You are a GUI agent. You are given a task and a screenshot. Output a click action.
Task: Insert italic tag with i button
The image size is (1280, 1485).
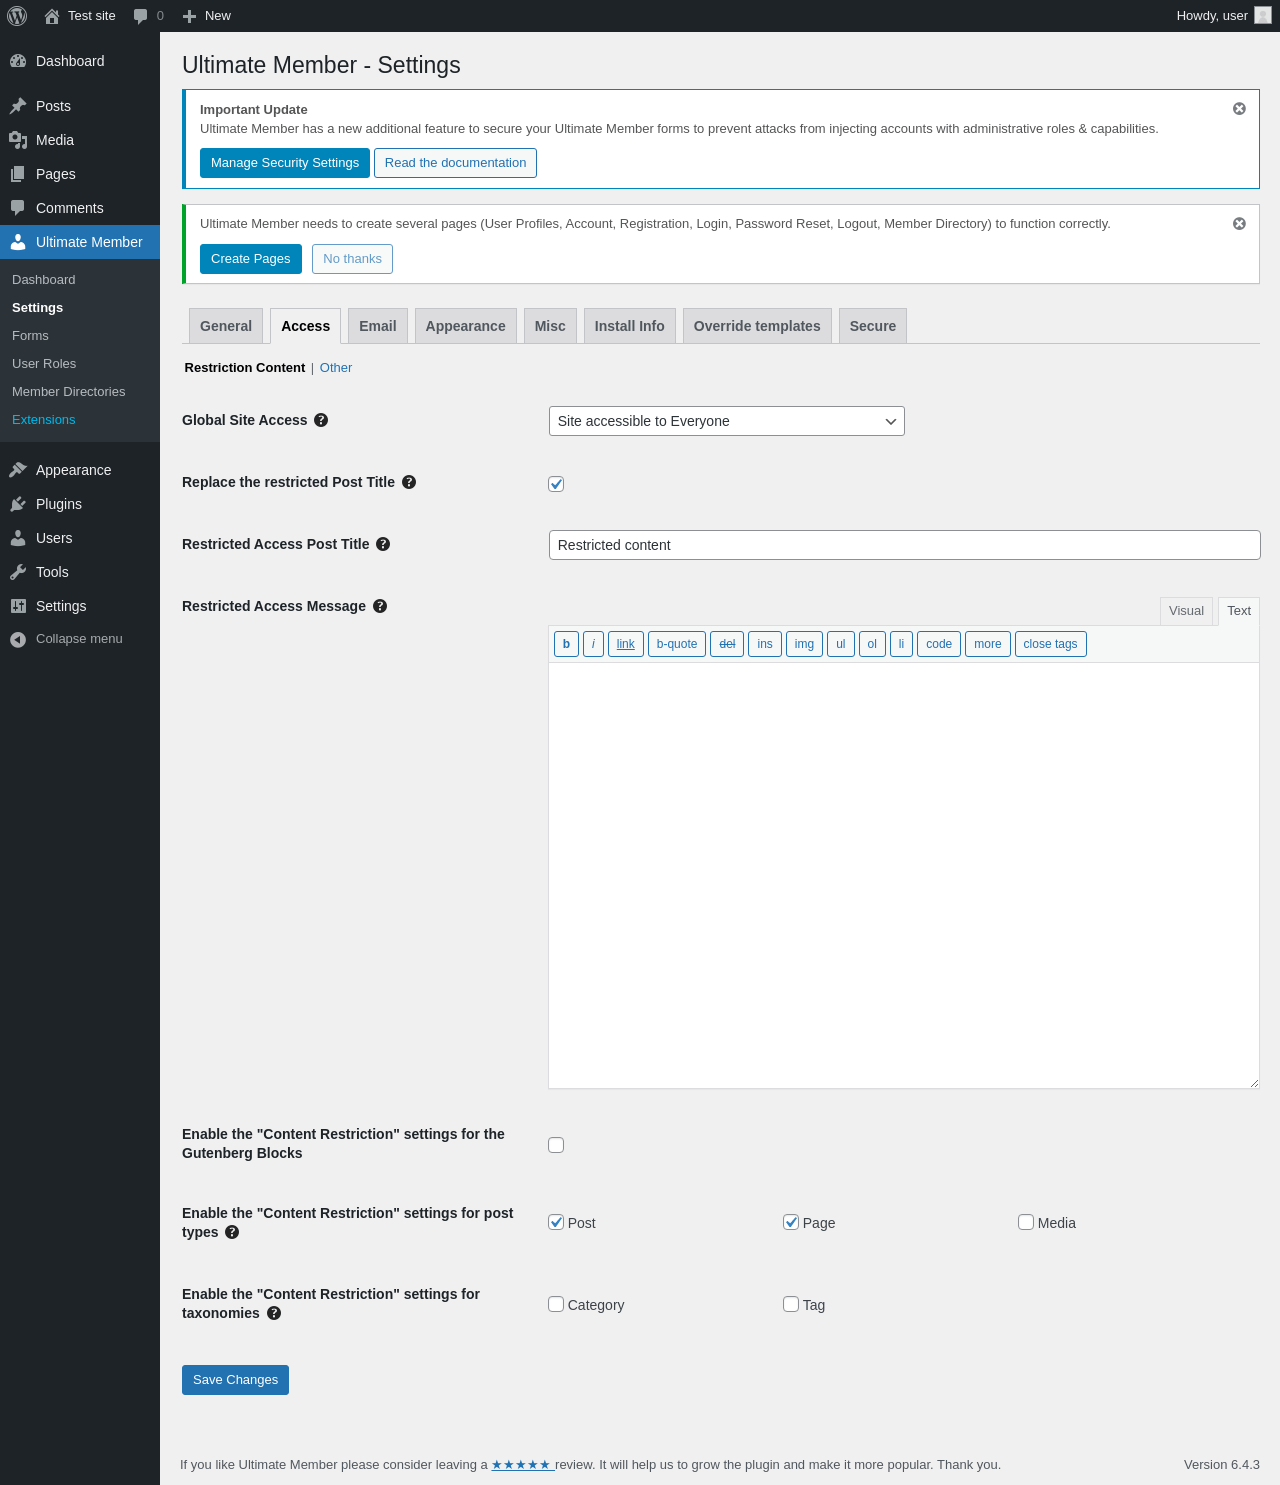coord(593,644)
